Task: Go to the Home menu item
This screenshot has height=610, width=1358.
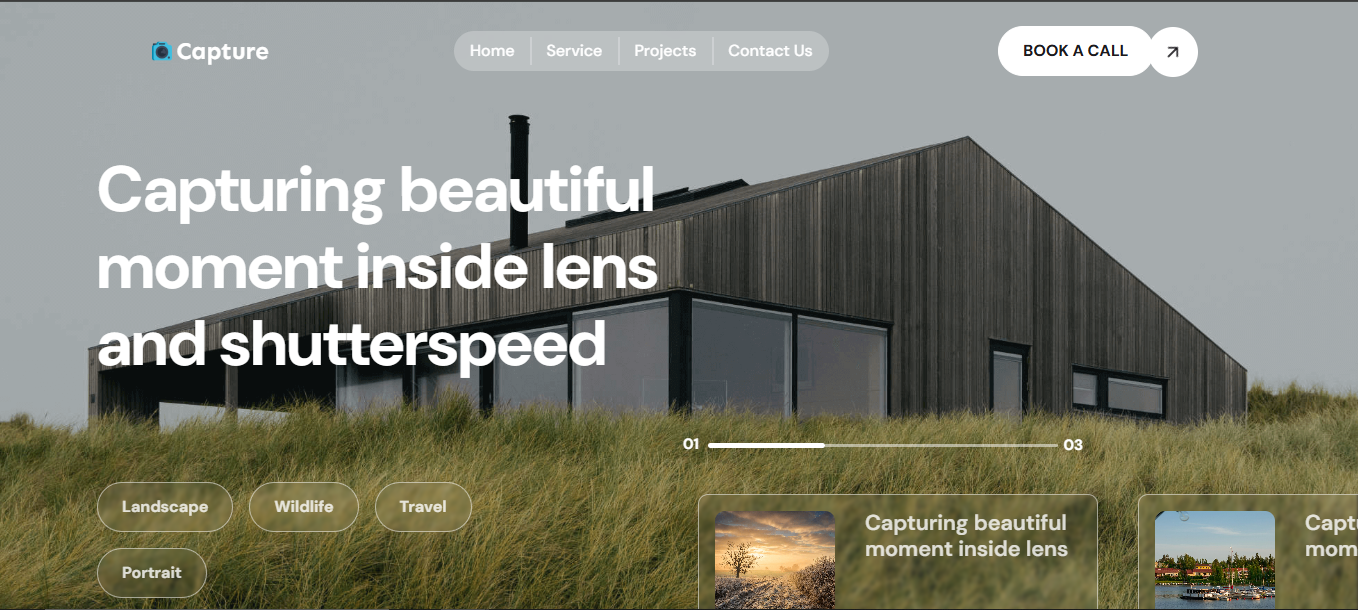Action: pos(492,51)
